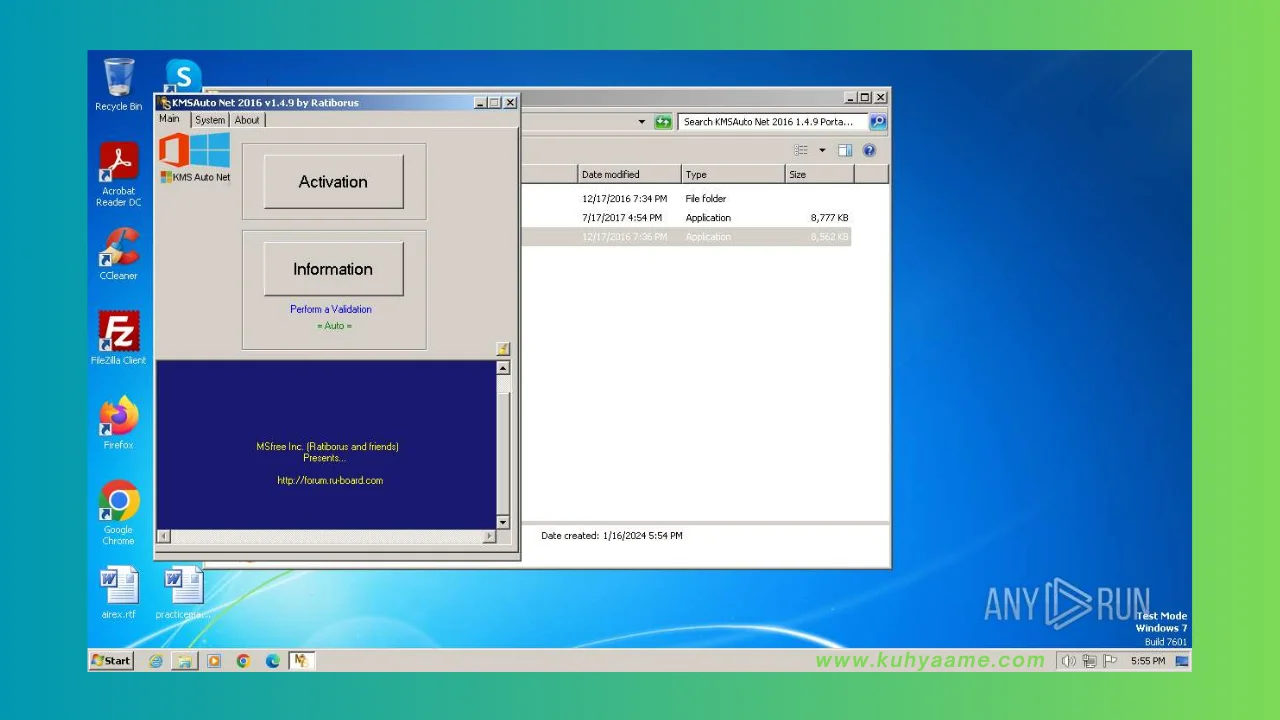Open Skype desktop icon

(183, 76)
